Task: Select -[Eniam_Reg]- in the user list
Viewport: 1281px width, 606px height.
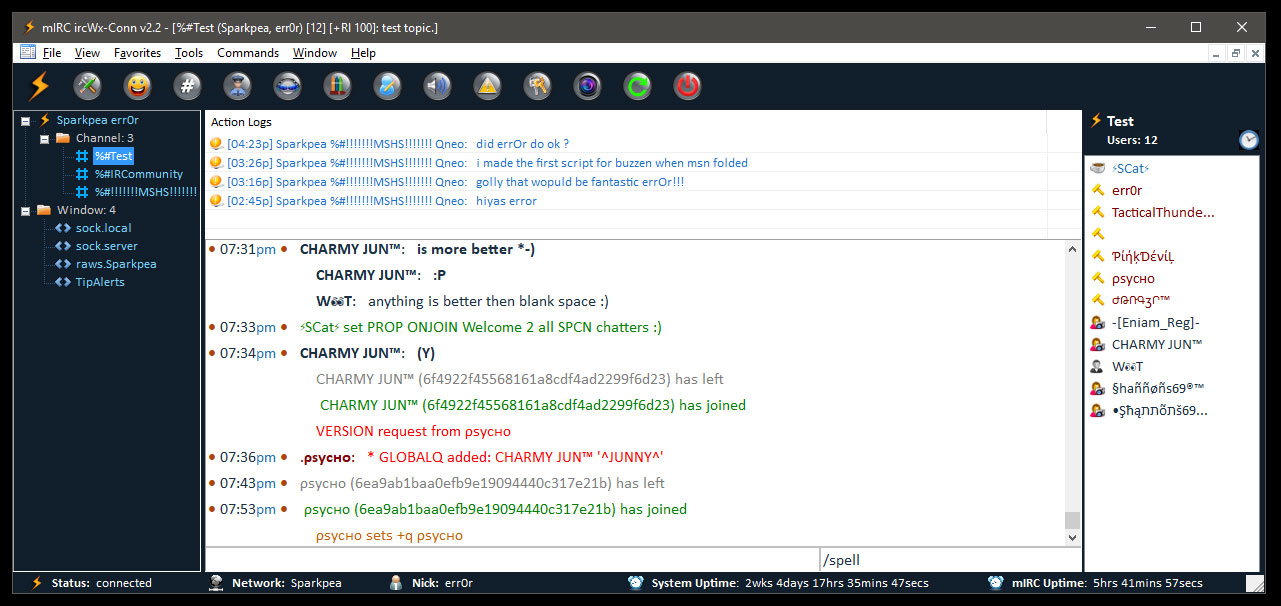Action: click(1155, 322)
